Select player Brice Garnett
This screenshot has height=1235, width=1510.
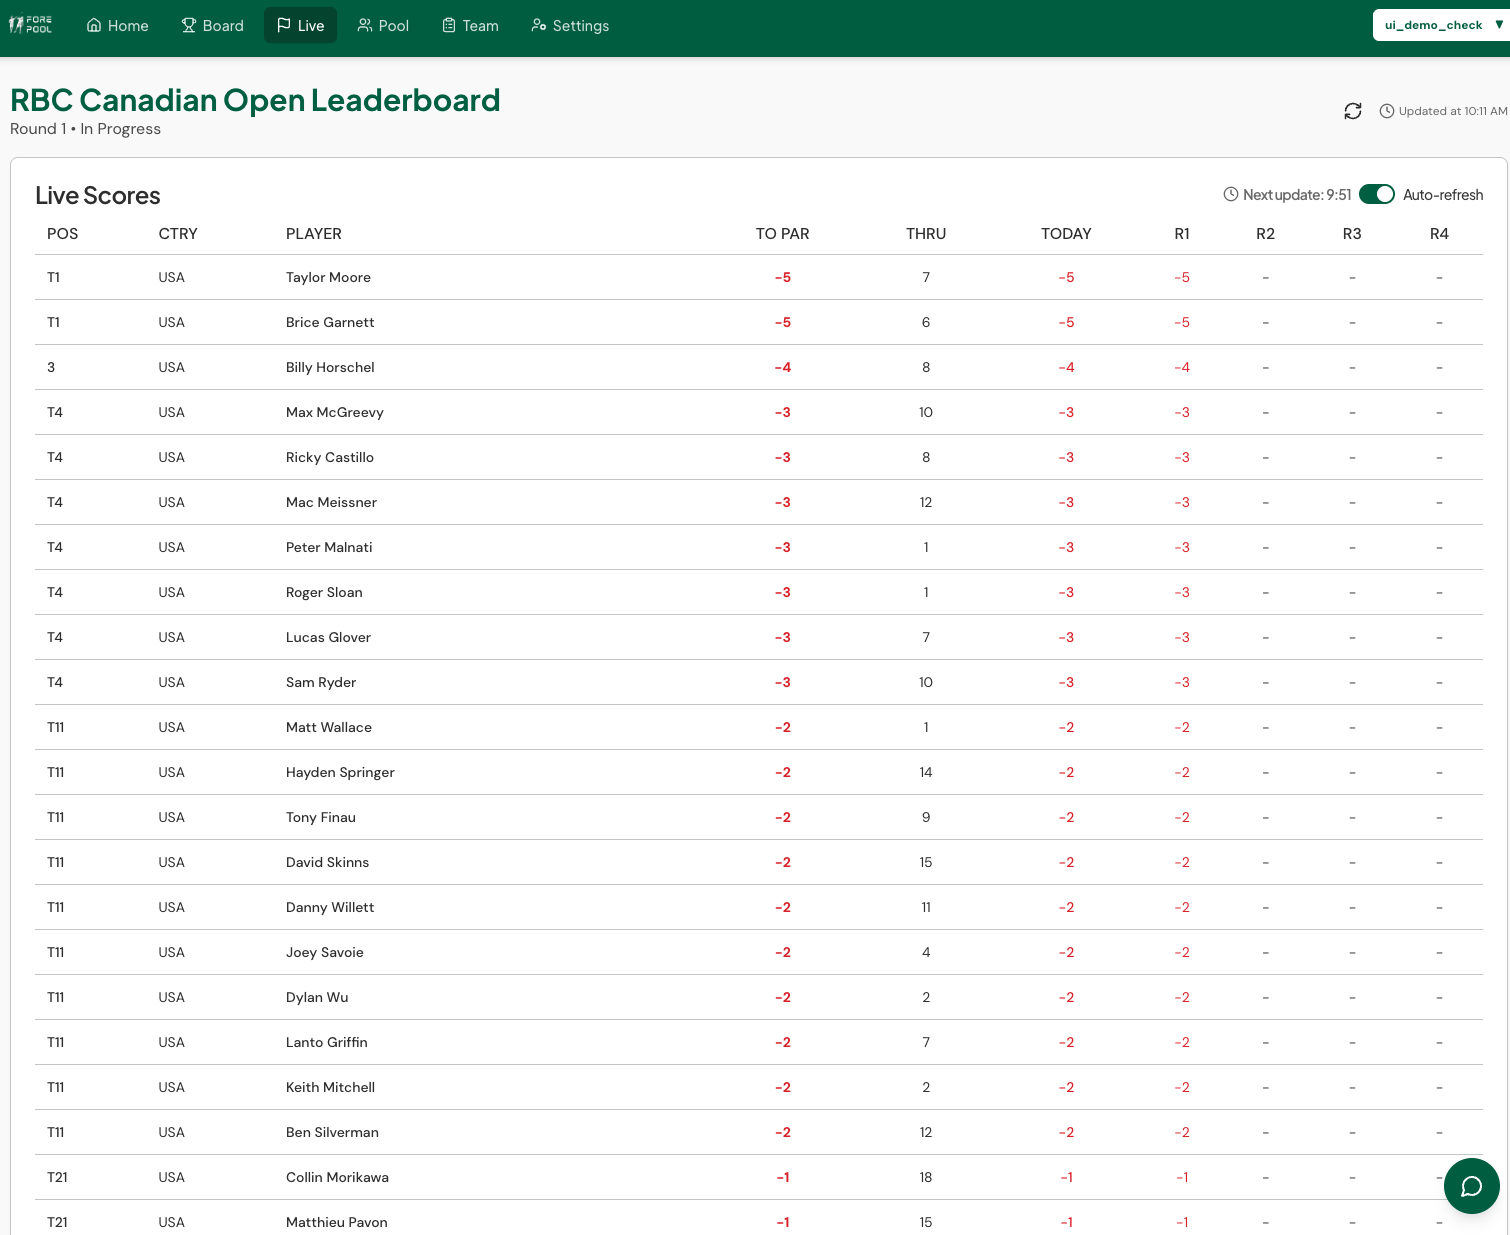click(x=330, y=322)
